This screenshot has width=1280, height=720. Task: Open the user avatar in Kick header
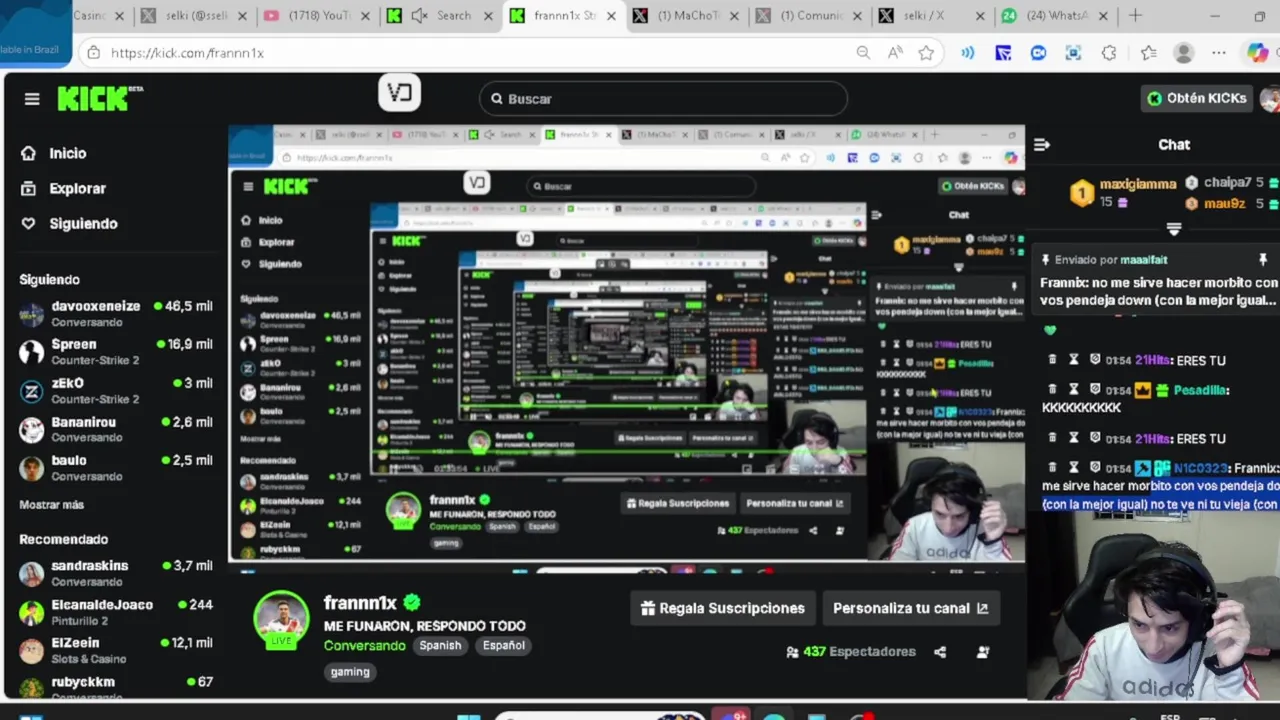pyautogui.click(x=1270, y=98)
